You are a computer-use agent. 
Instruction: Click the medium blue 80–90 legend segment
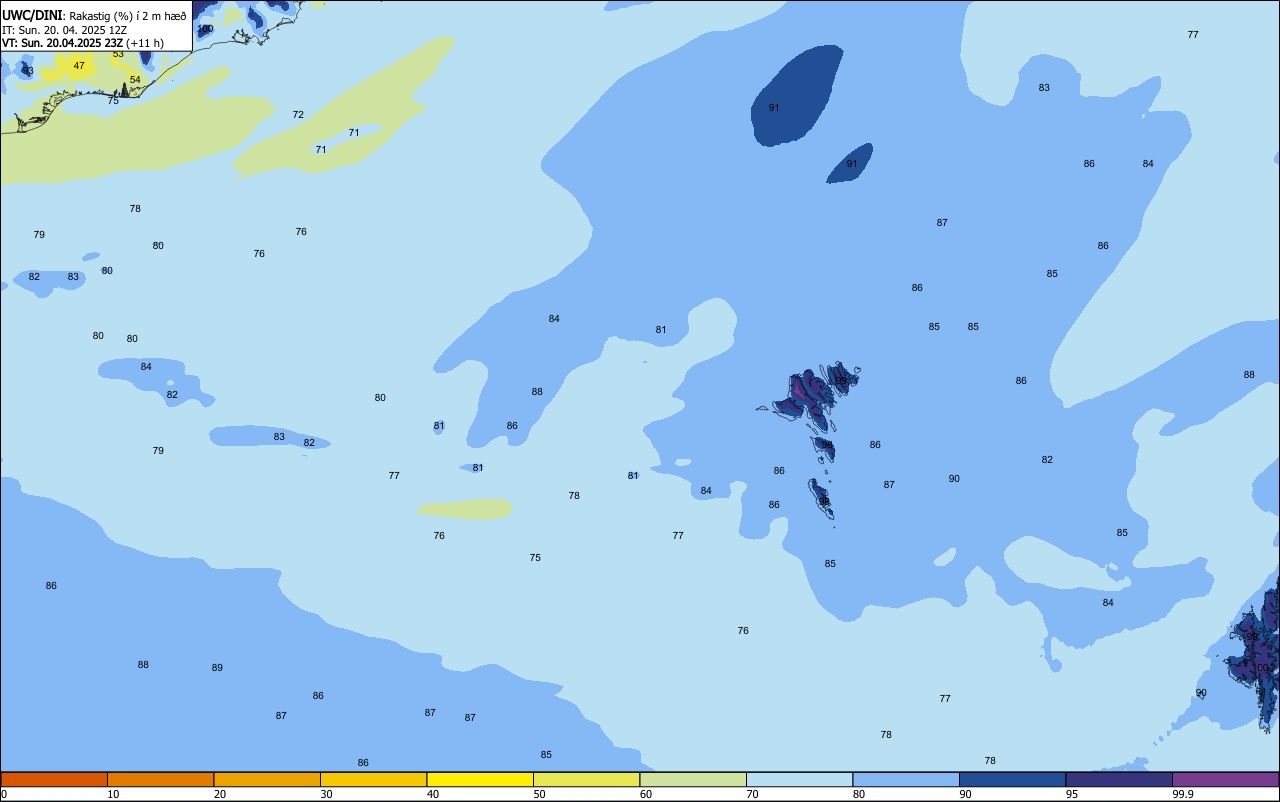click(x=906, y=779)
